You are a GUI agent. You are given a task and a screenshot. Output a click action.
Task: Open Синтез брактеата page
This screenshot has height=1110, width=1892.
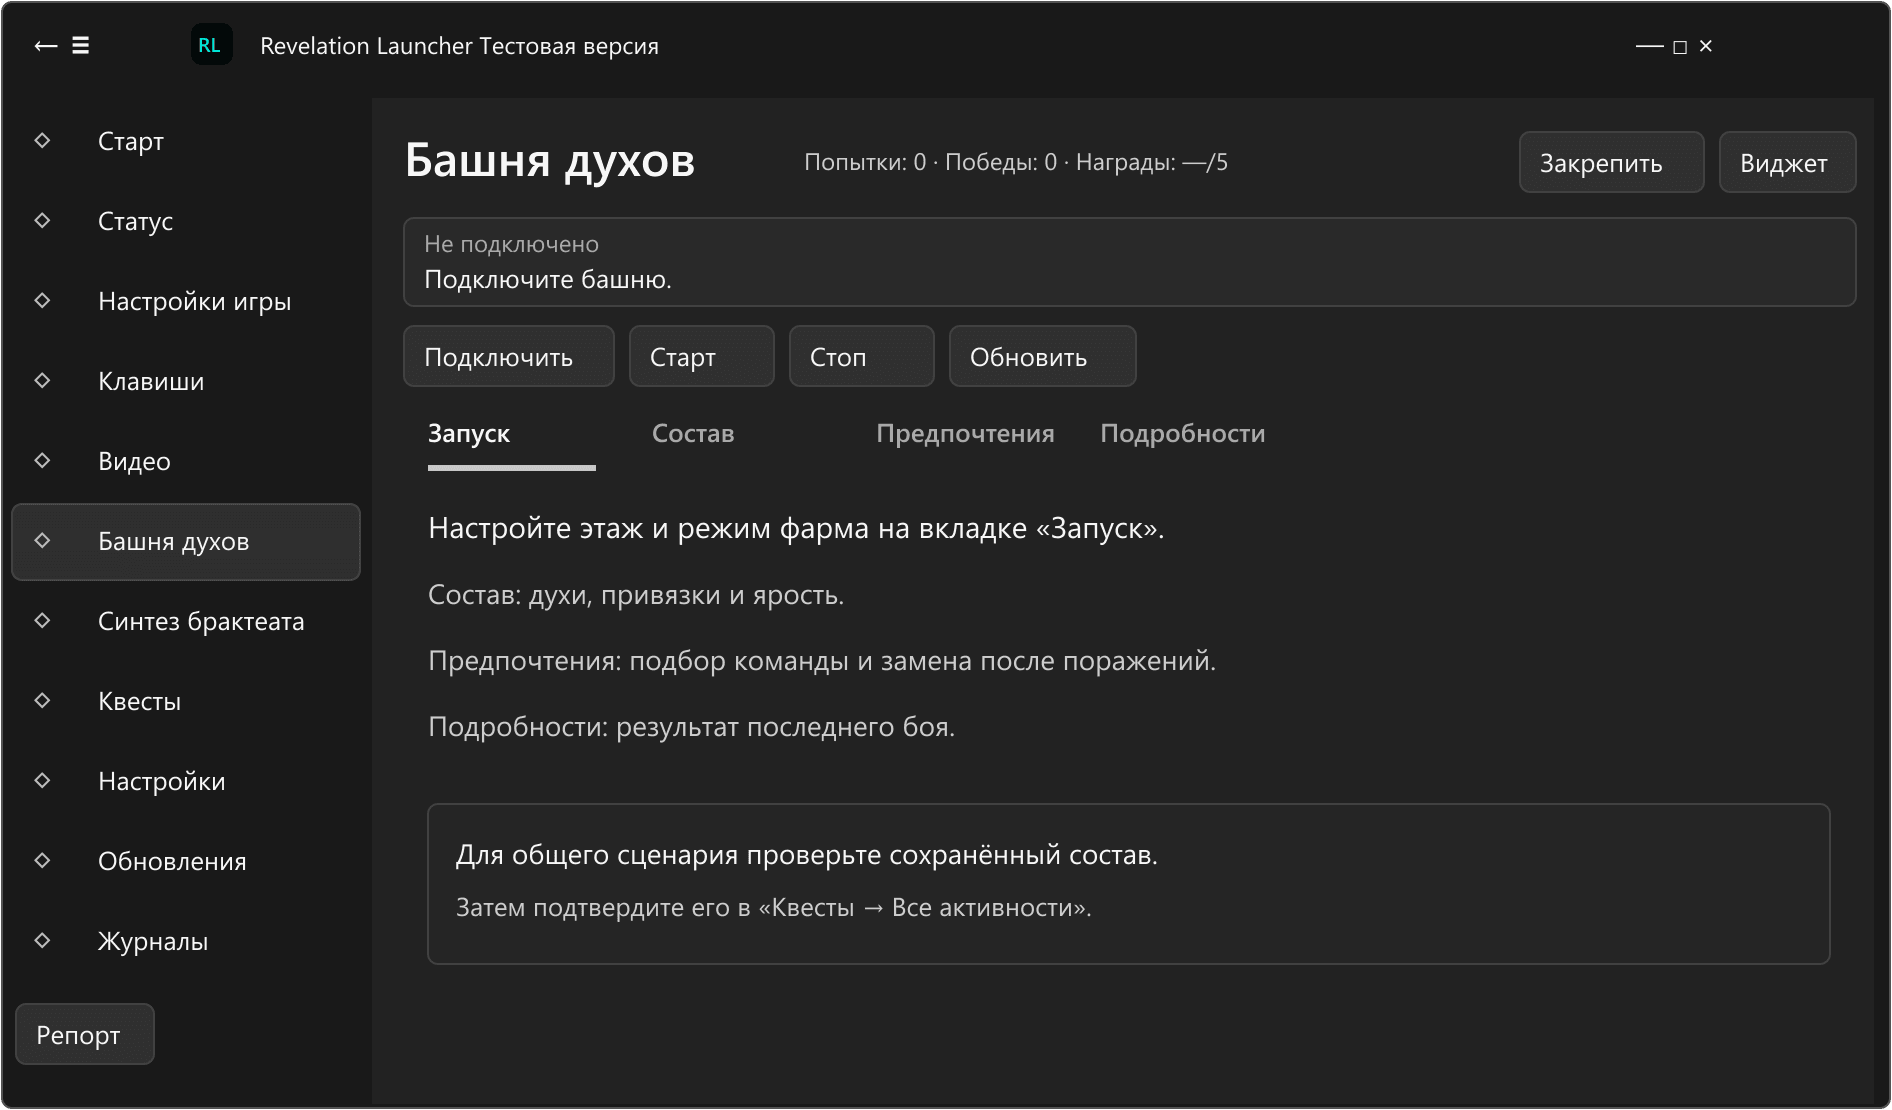click(x=186, y=621)
